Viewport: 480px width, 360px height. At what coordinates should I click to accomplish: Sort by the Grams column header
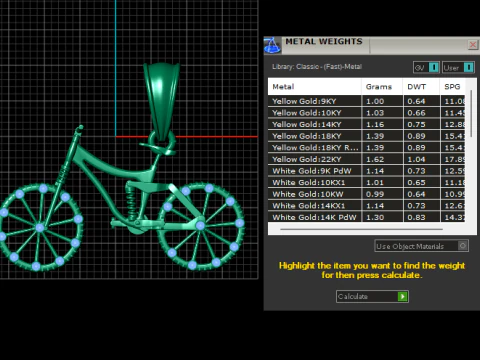point(382,87)
